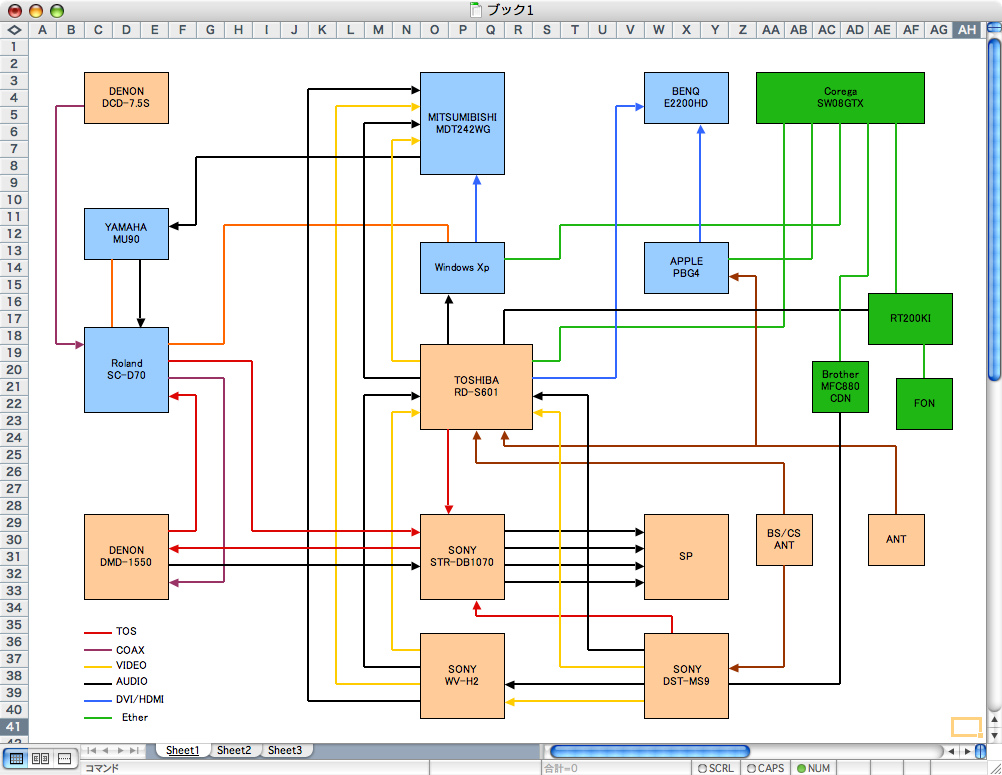Select the APPLE PBG4 box
This screenshot has width=1002, height=775.
[686, 268]
